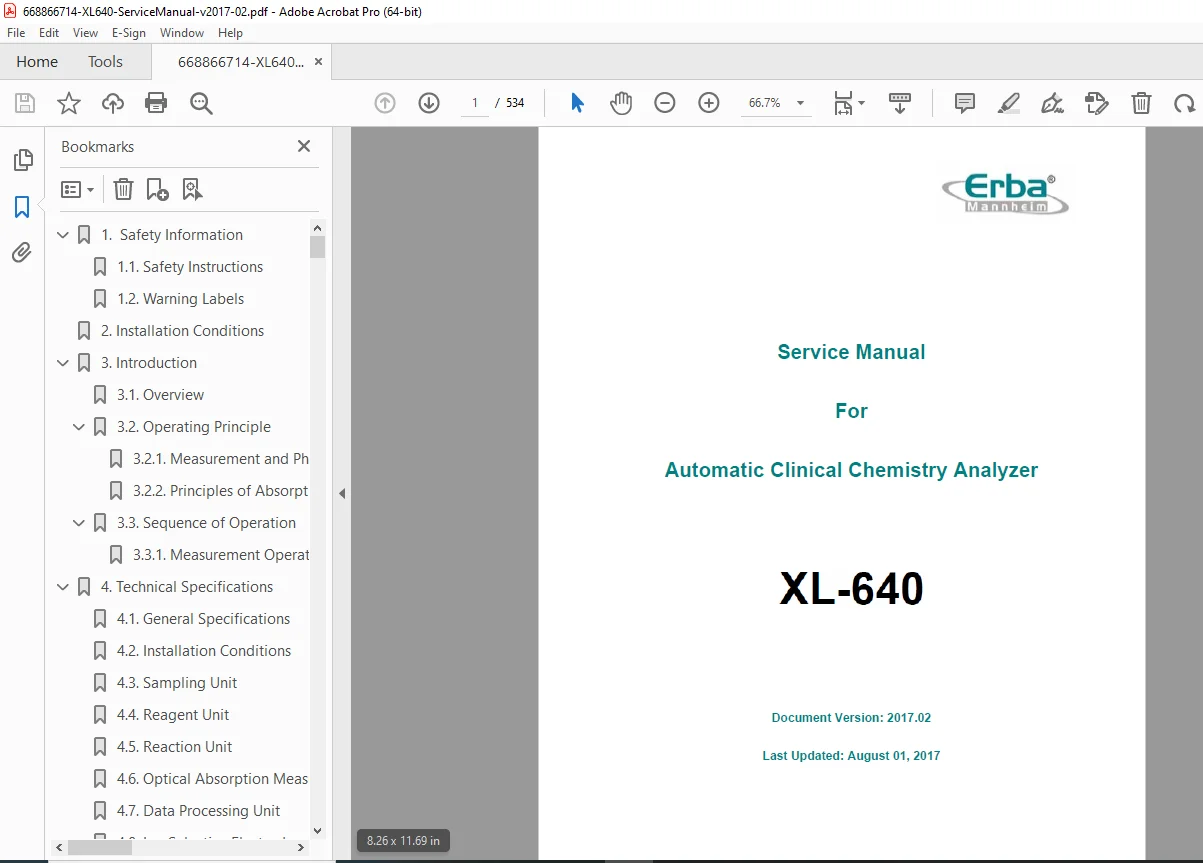Close the 668866714-XL640 document tab

coord(319,62)
